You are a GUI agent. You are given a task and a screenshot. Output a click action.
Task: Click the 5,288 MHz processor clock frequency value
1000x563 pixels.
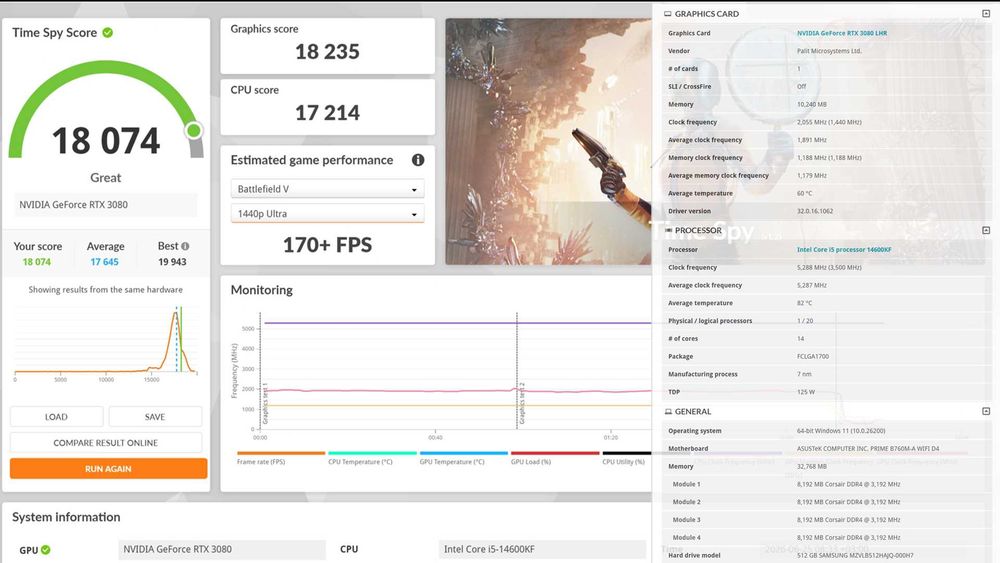tap(829, 268)
